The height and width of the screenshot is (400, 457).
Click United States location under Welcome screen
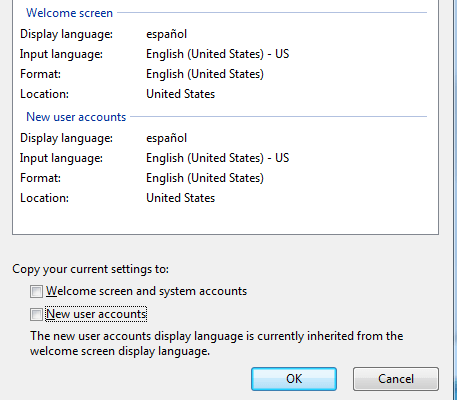tap(180, 94)
